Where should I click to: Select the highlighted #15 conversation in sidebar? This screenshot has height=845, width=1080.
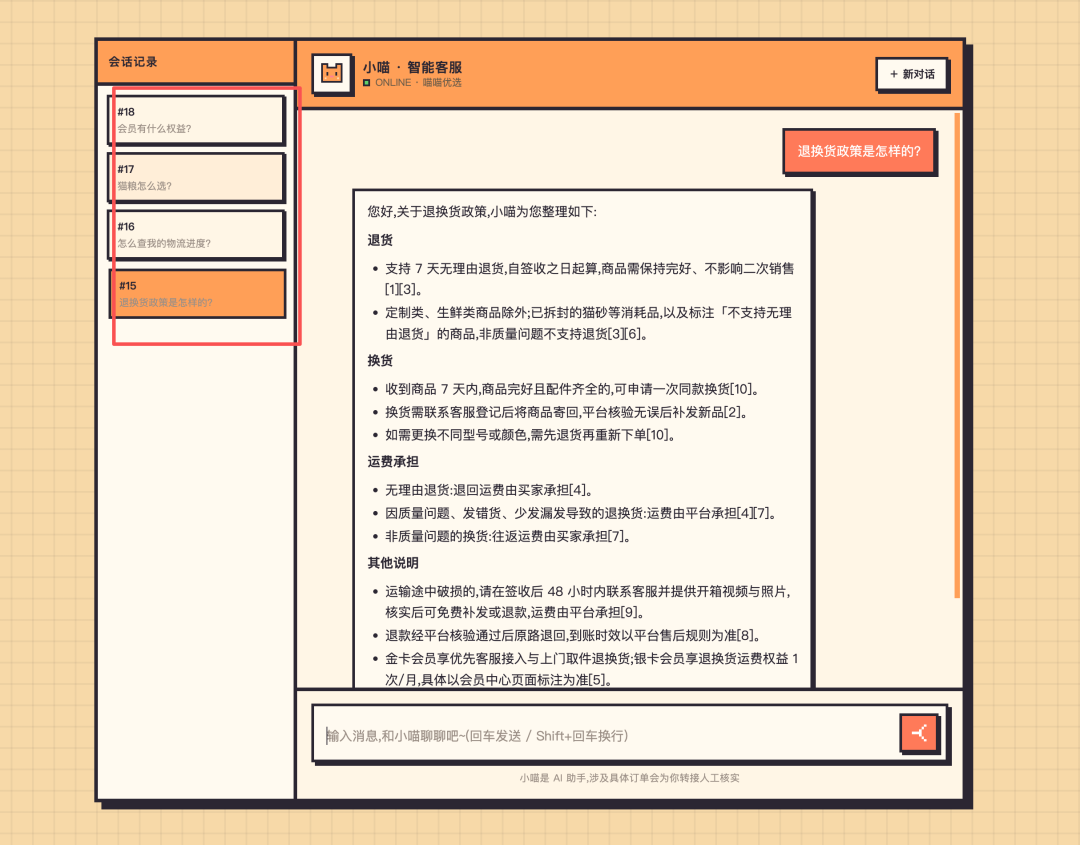pos(198,293)
